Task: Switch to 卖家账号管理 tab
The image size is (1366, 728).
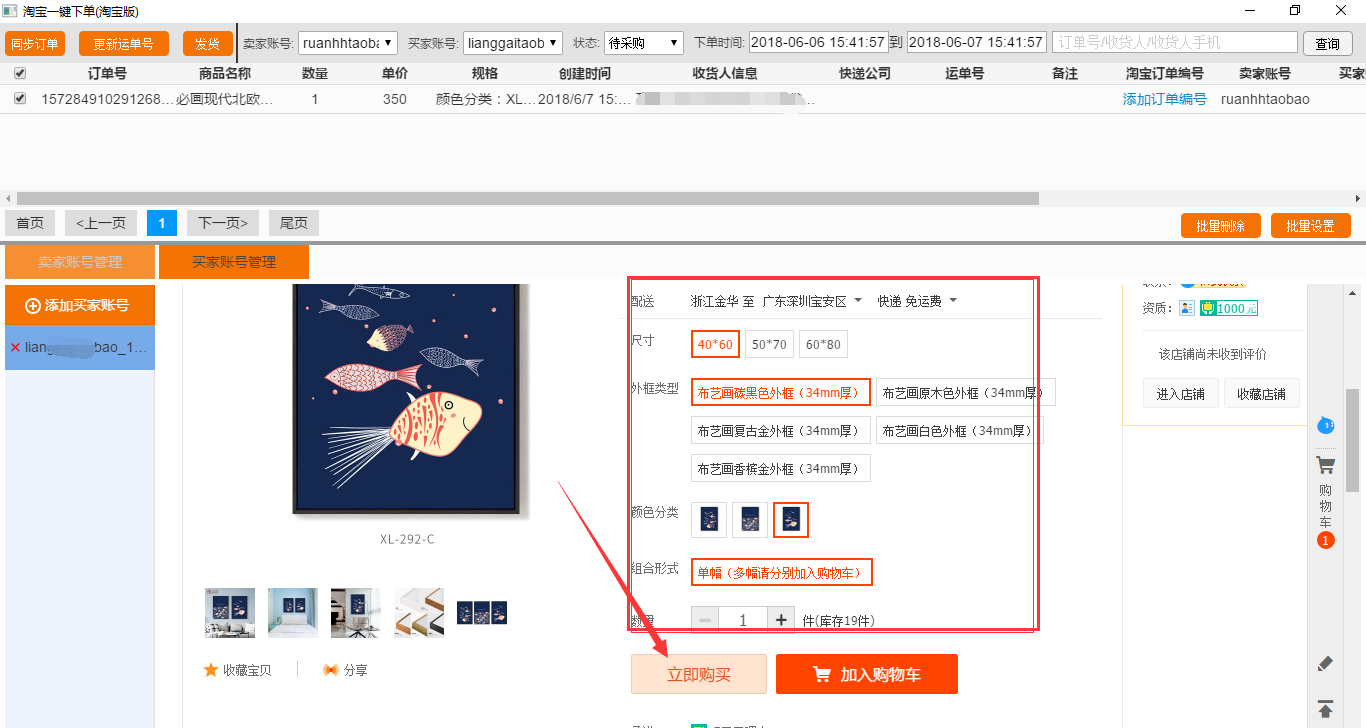Action: tap(80, 262)
